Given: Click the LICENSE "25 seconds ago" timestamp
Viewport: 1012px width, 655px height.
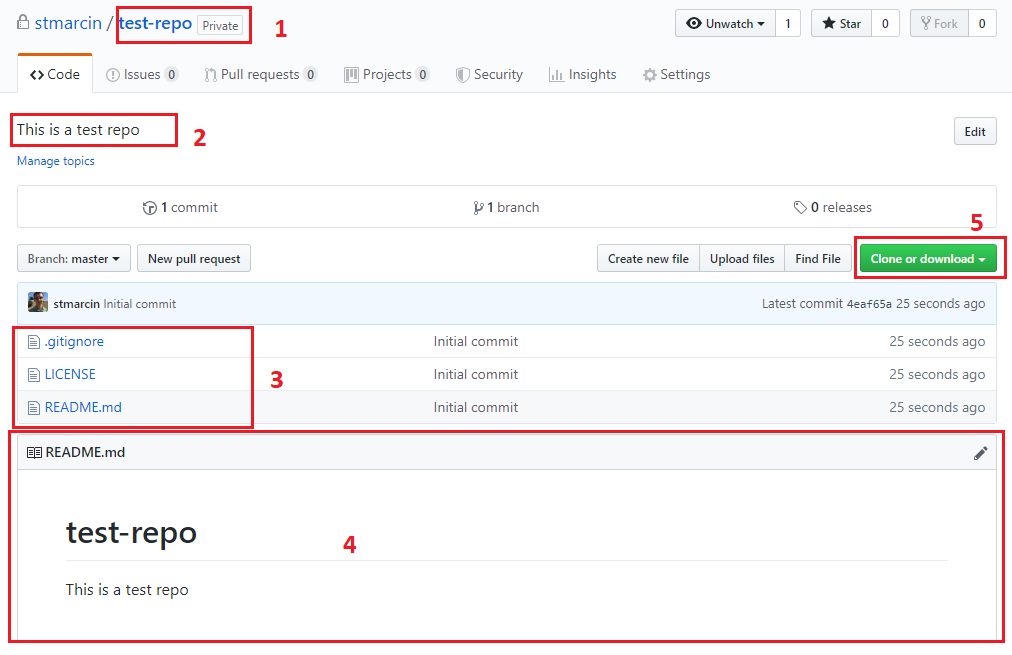Looking at the screenshot, I should pyautogui.click(x=937, y=374).
